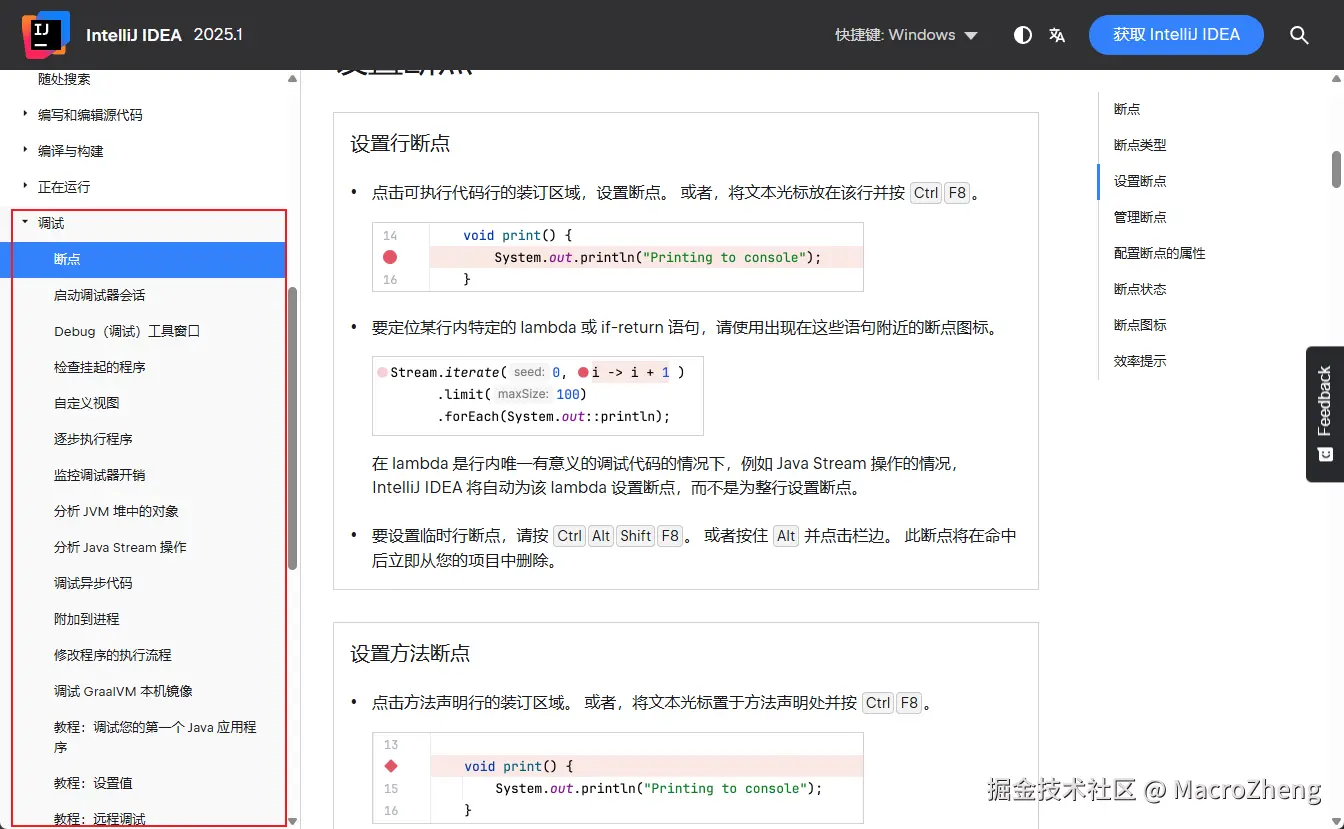Screen dimensions: 1344x829
Task: Open 教程：调试您的第一个 Java 应用程序
Action: tap(155, 737)
